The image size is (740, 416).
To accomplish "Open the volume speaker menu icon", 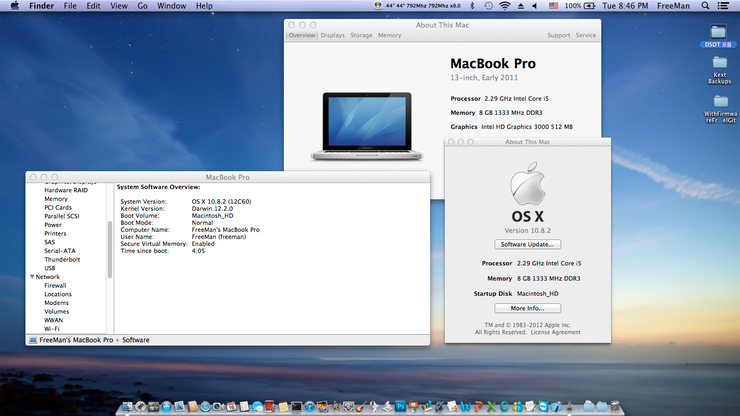I will (535, 6).
